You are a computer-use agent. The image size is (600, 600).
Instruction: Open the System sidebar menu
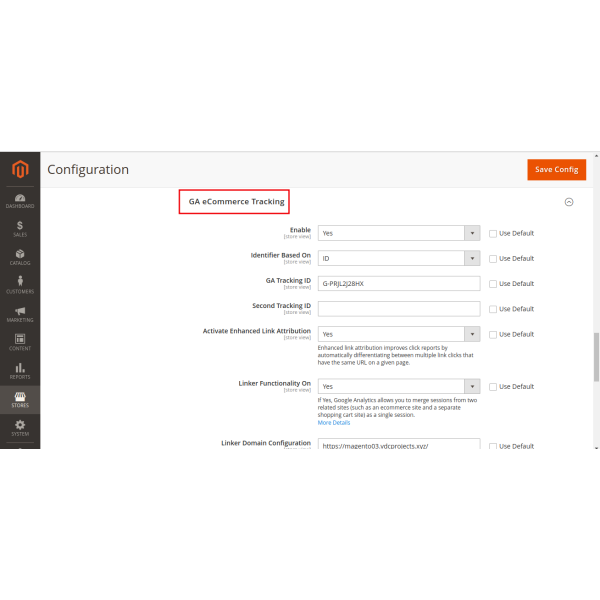point(20,429)
